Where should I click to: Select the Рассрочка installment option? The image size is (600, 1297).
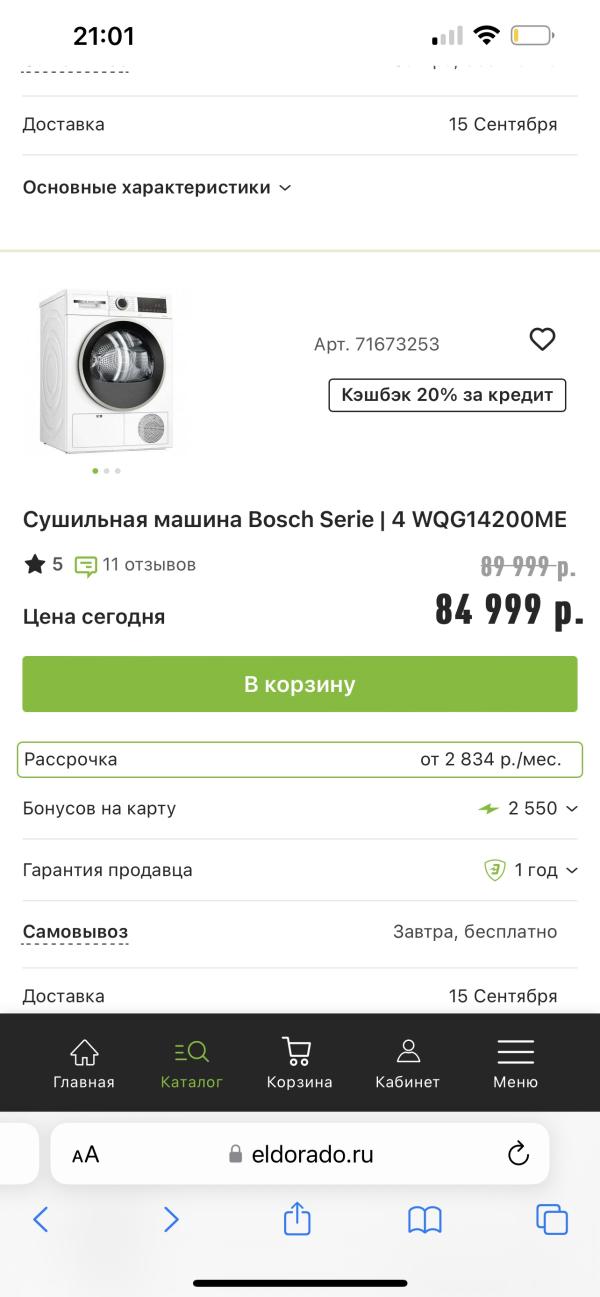[300, 759]
